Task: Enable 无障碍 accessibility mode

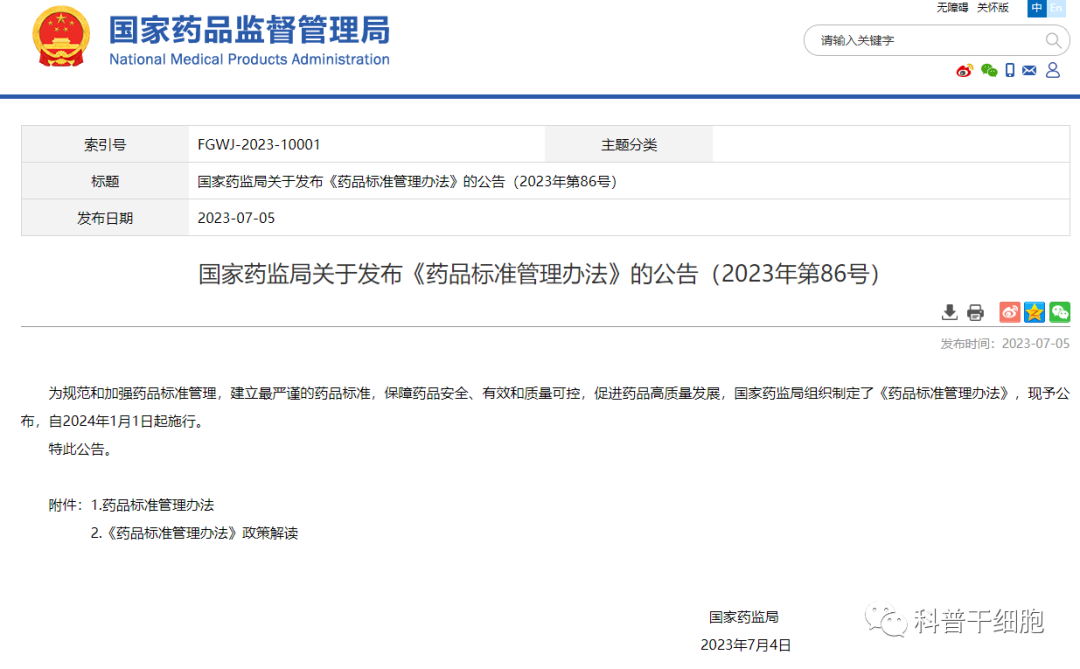Action: click(x=952, y=8)
